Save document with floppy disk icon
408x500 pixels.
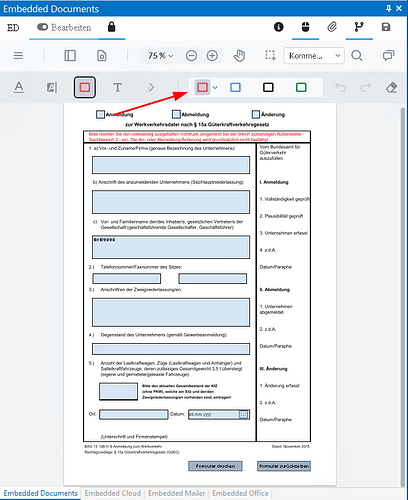tap(386, 27)
